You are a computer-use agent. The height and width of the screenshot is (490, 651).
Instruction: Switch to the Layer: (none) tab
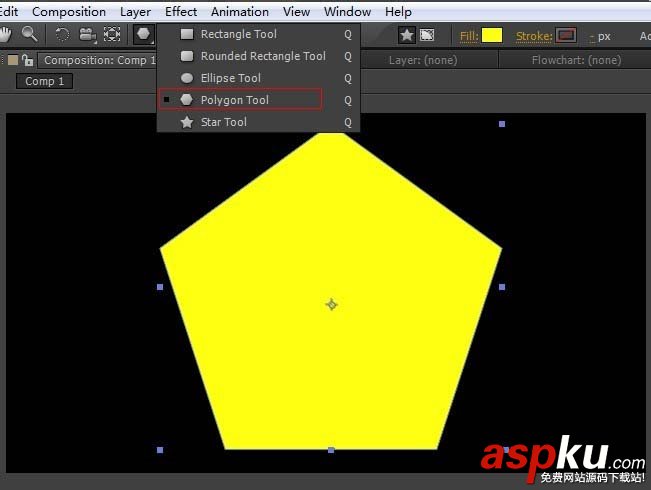423,60
